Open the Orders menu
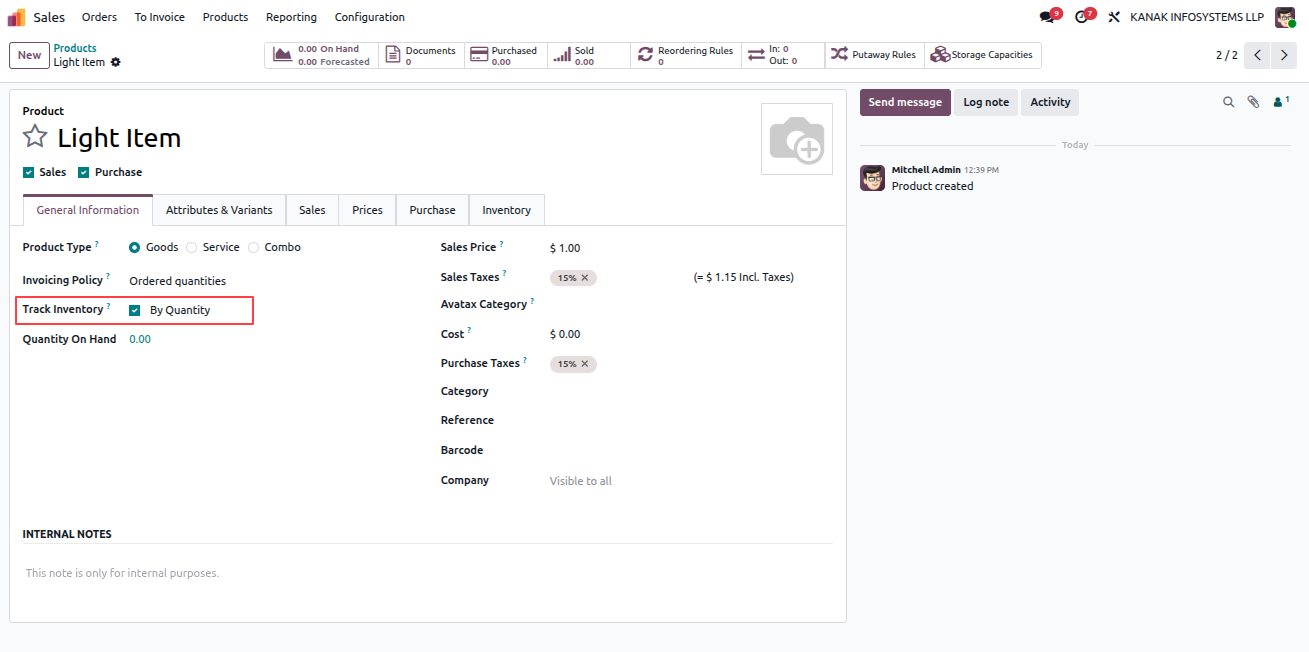 [x=99, y=17]
